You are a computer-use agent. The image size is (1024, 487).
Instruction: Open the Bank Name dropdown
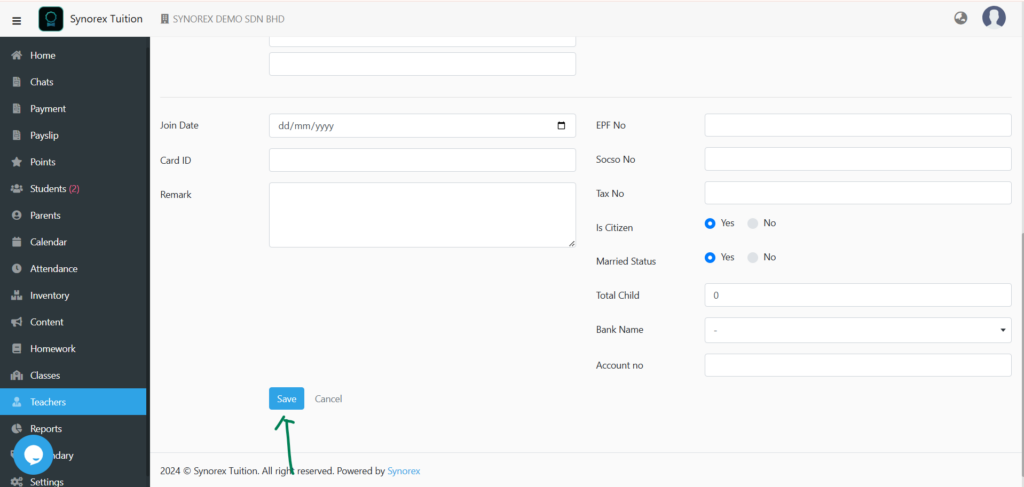pos(857,330)
